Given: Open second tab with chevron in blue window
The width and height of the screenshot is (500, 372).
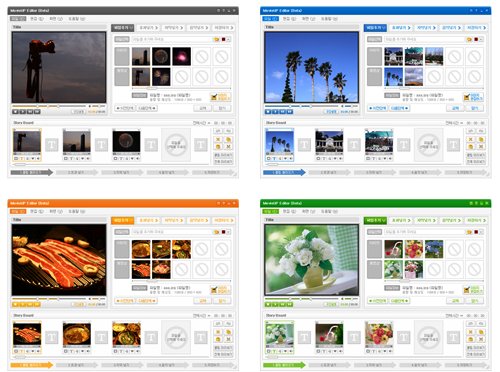Looking at the screenshot, I should point(401,28).
